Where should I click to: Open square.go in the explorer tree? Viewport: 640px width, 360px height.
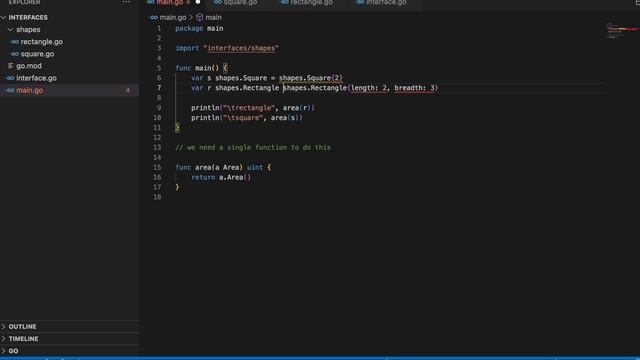[x=37, y=54]
